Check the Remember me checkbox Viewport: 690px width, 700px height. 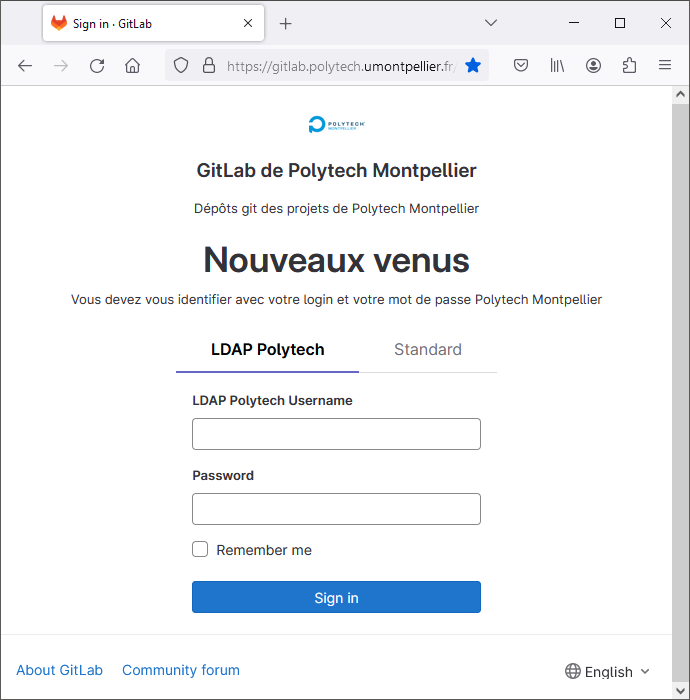click(200, 549)
